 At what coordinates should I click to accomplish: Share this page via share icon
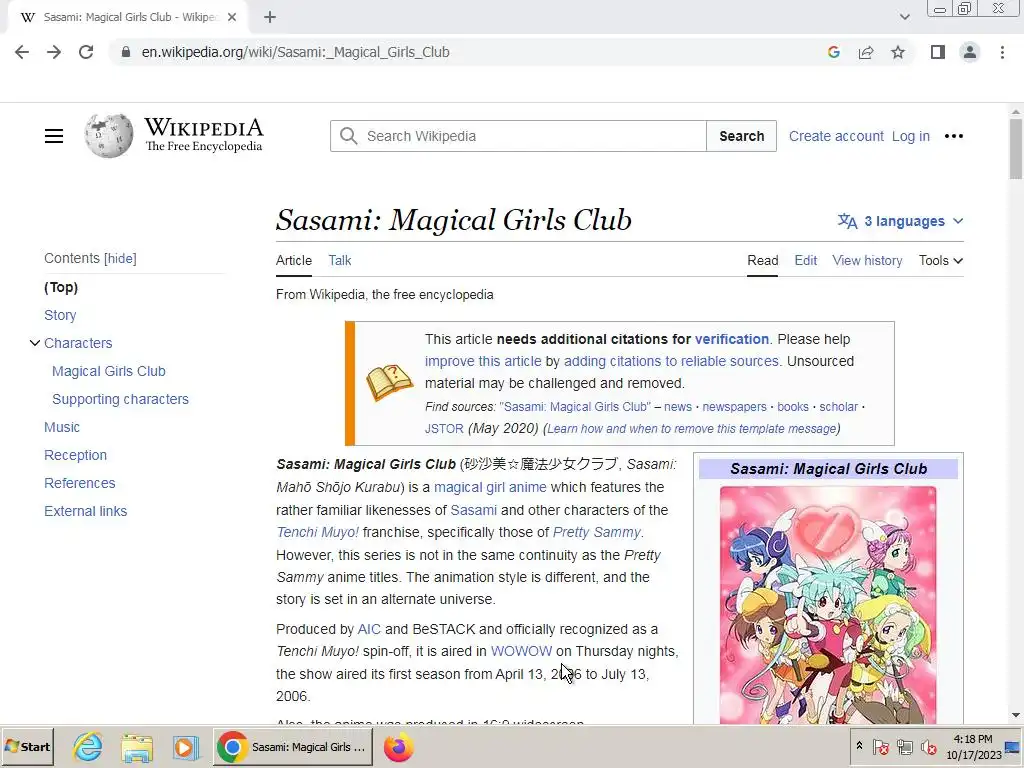tap(866, 52)
